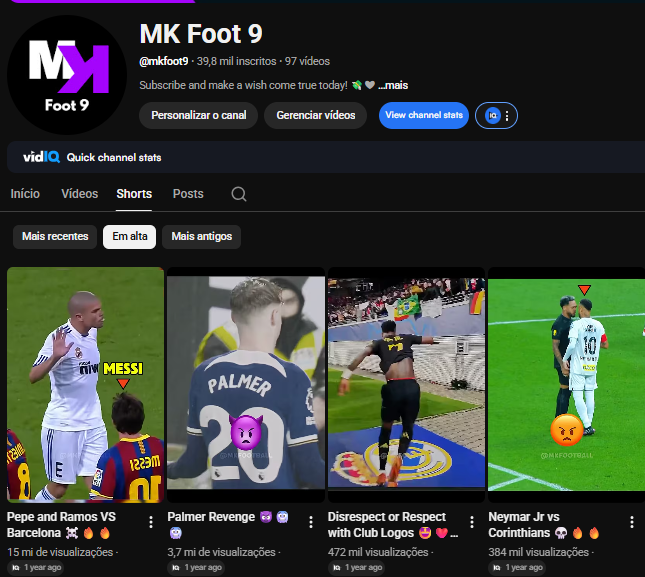The image size is (645, 577).
Task: Switch to the Início tab
Action: [x=25, y=194]
